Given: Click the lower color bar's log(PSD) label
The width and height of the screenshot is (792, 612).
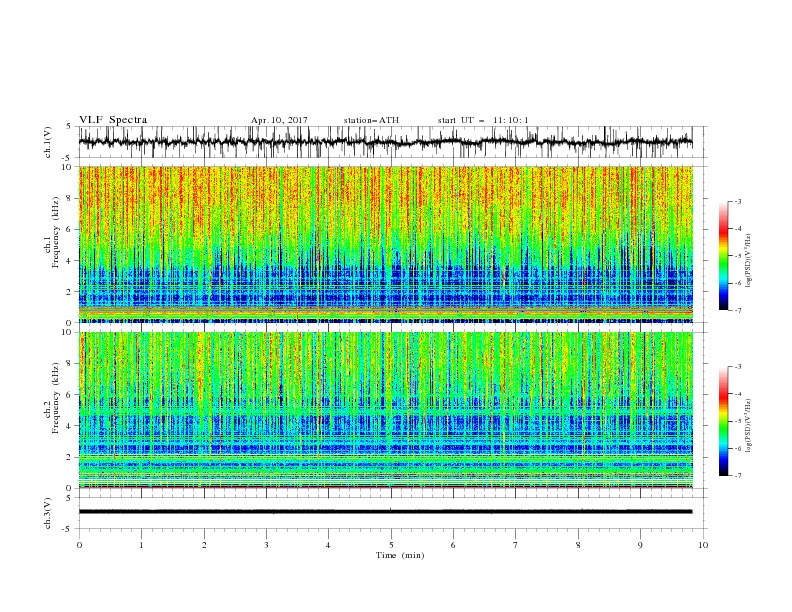Looking at the screenshot, I should point(749,426).
